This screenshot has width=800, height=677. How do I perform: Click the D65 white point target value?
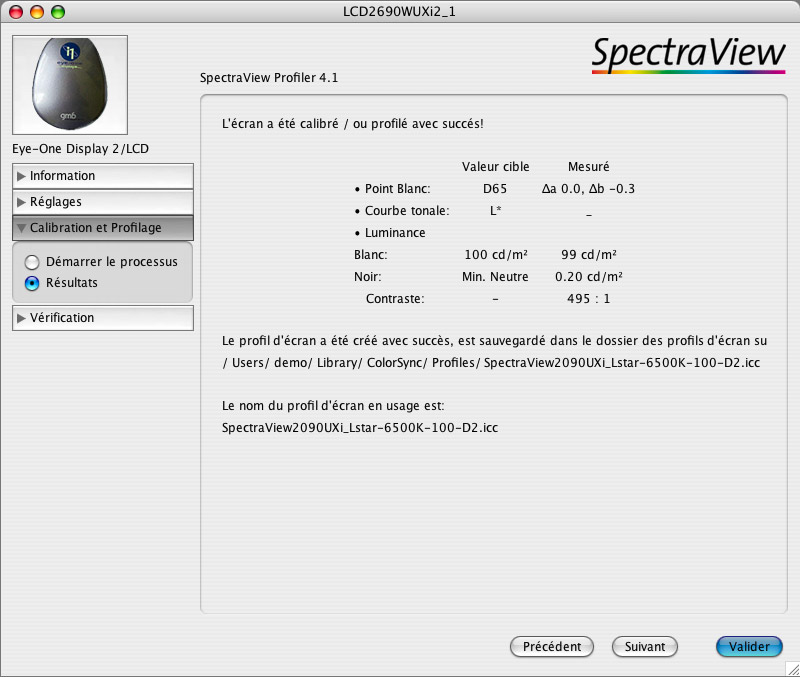click(495, 189)
